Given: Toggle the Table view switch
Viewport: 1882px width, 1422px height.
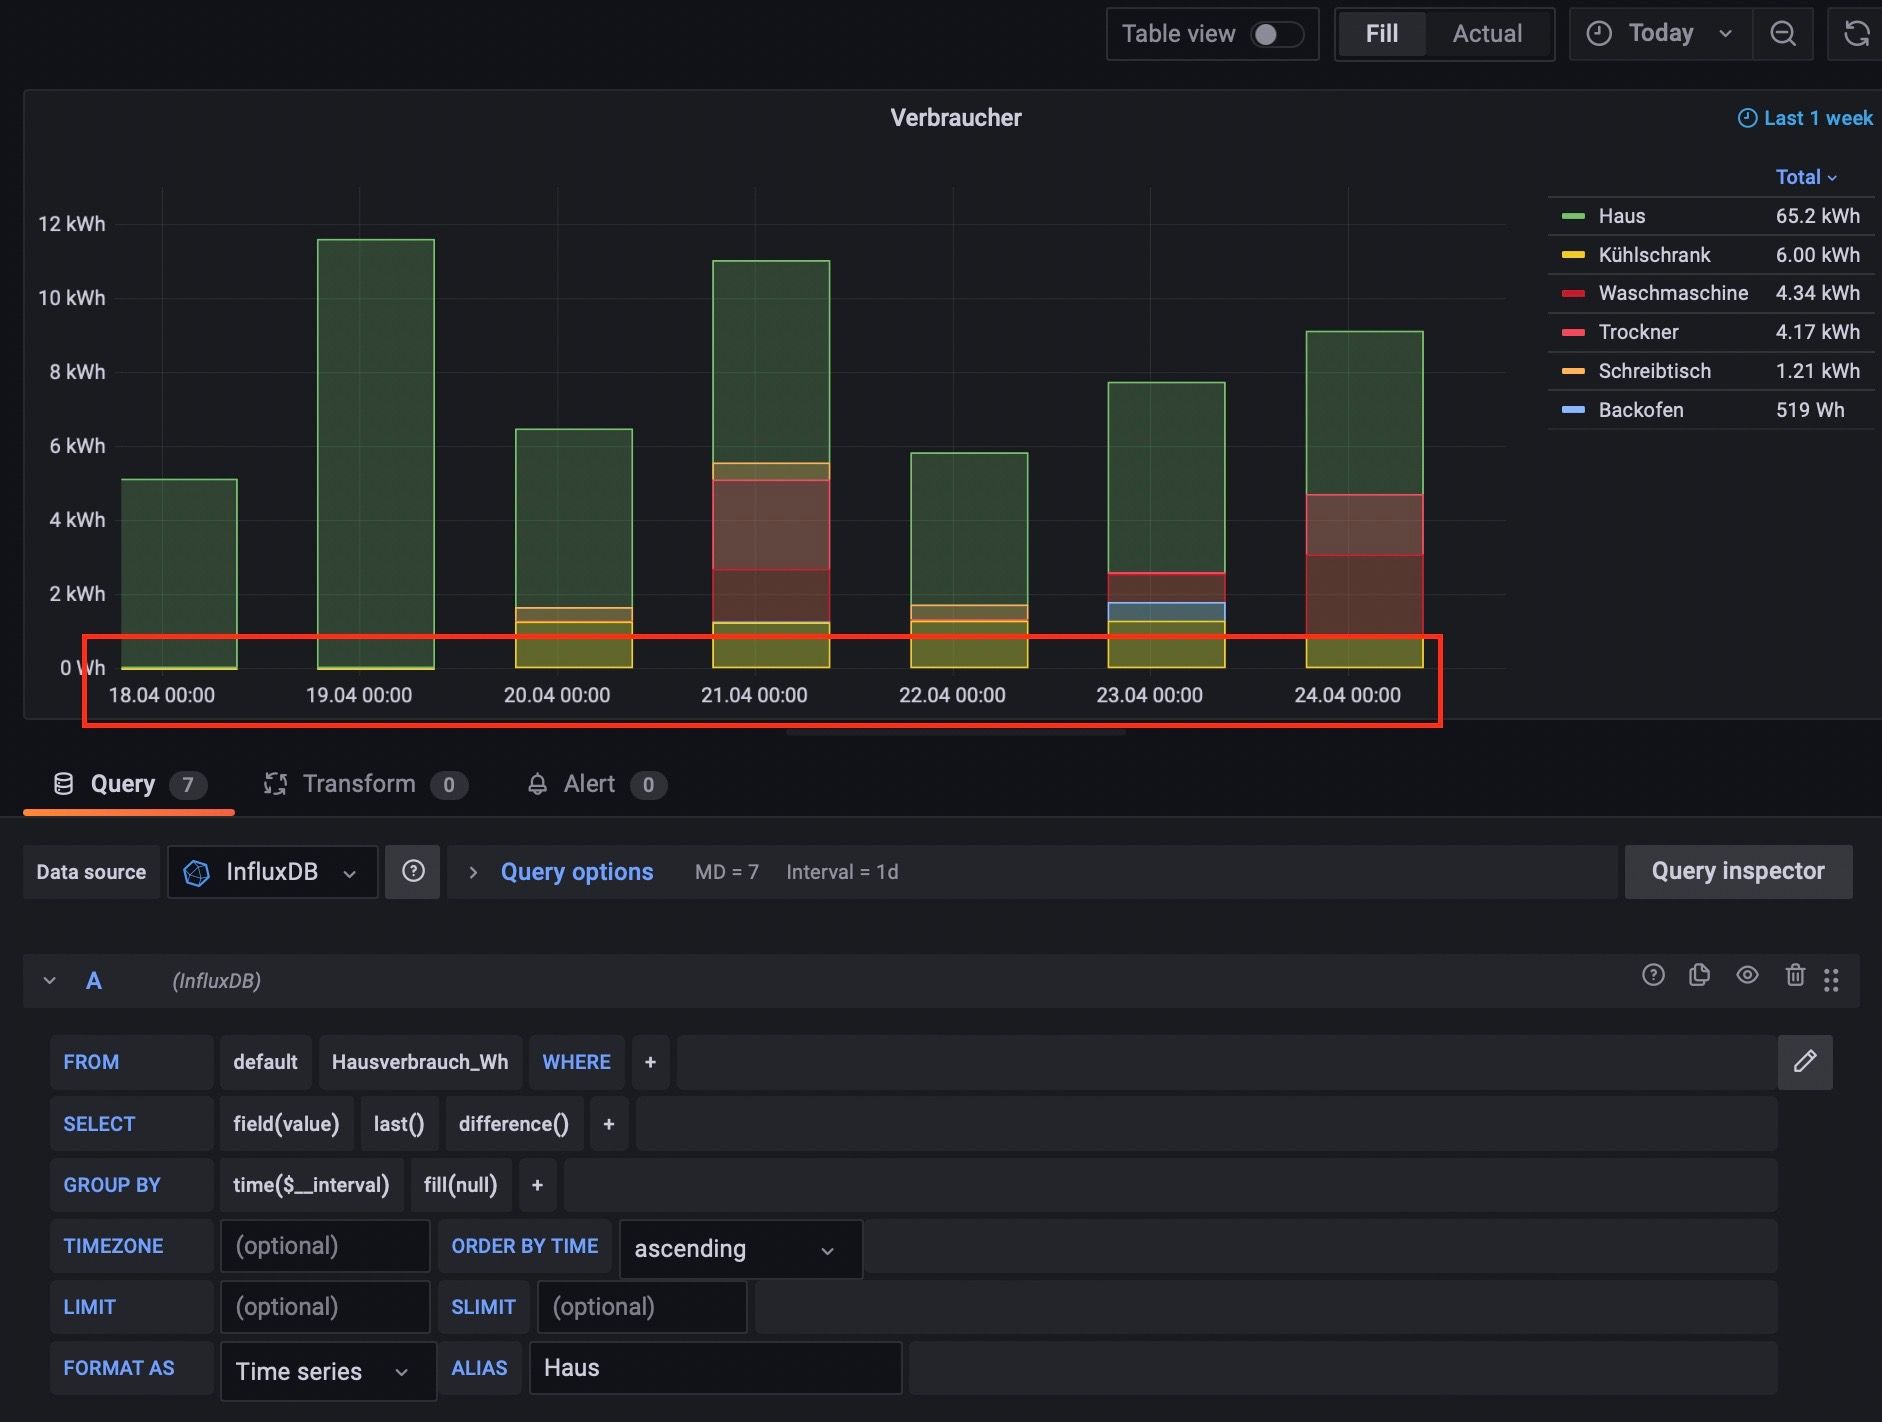Looking at the screenshot, I should 1277,34.
